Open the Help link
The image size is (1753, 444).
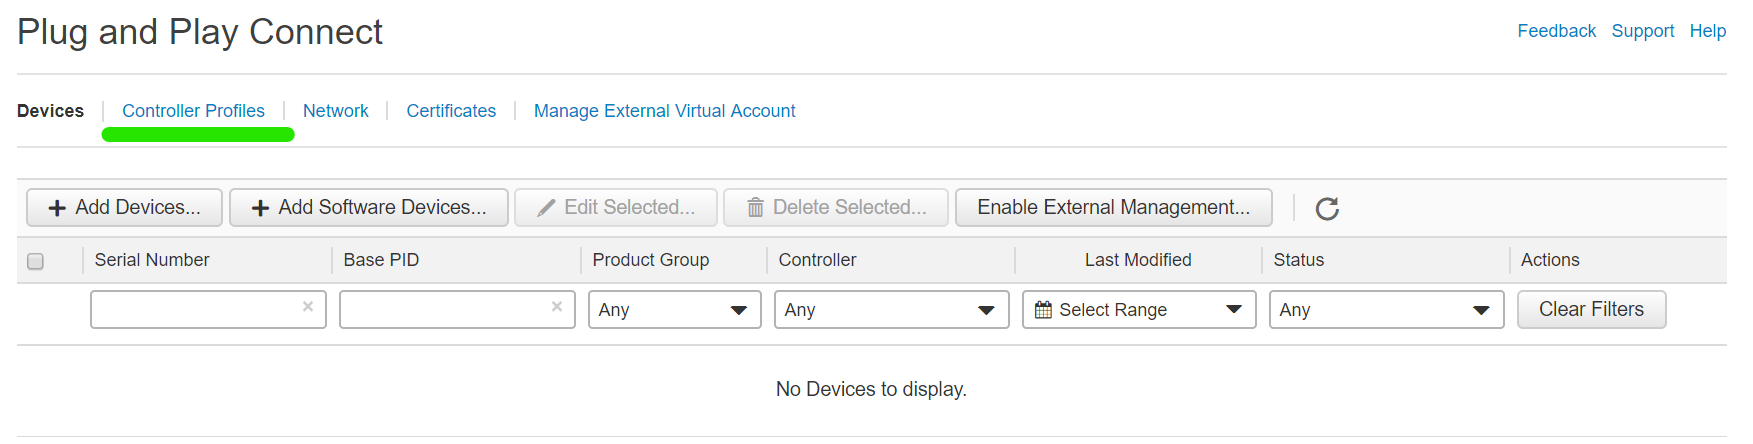pos(1708,31)
